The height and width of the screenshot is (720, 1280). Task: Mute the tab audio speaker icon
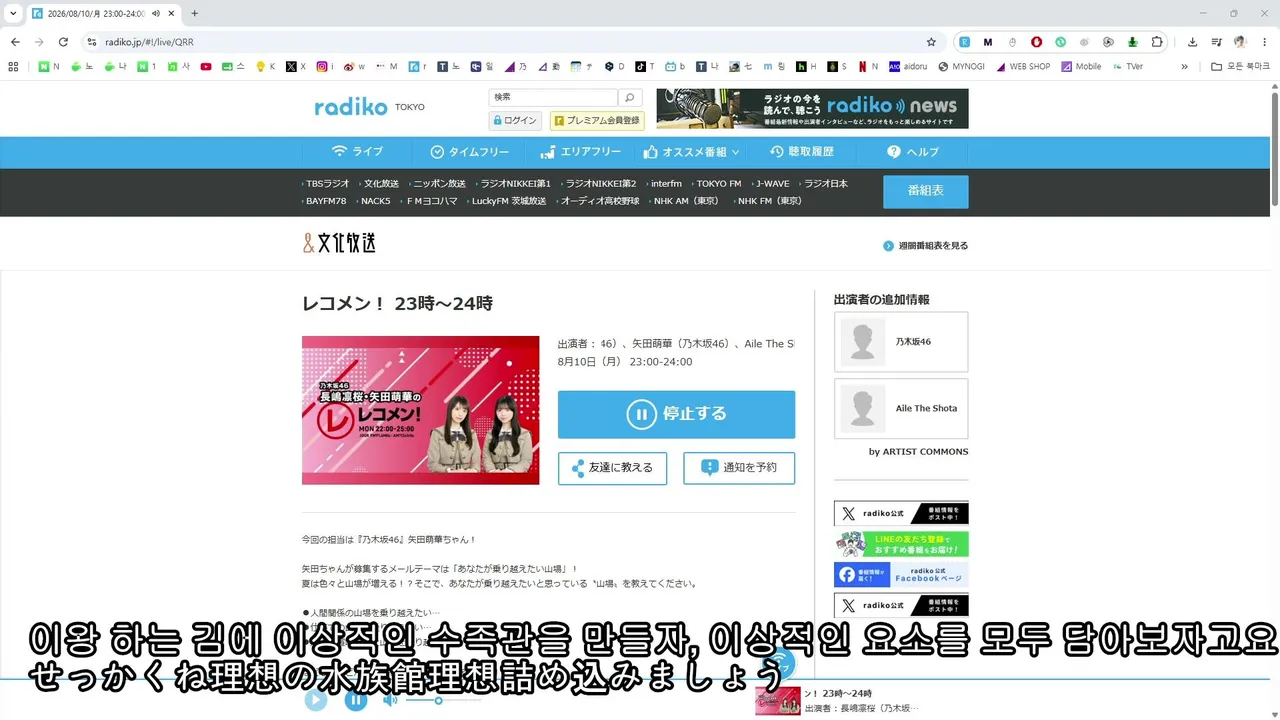point(156,13)
